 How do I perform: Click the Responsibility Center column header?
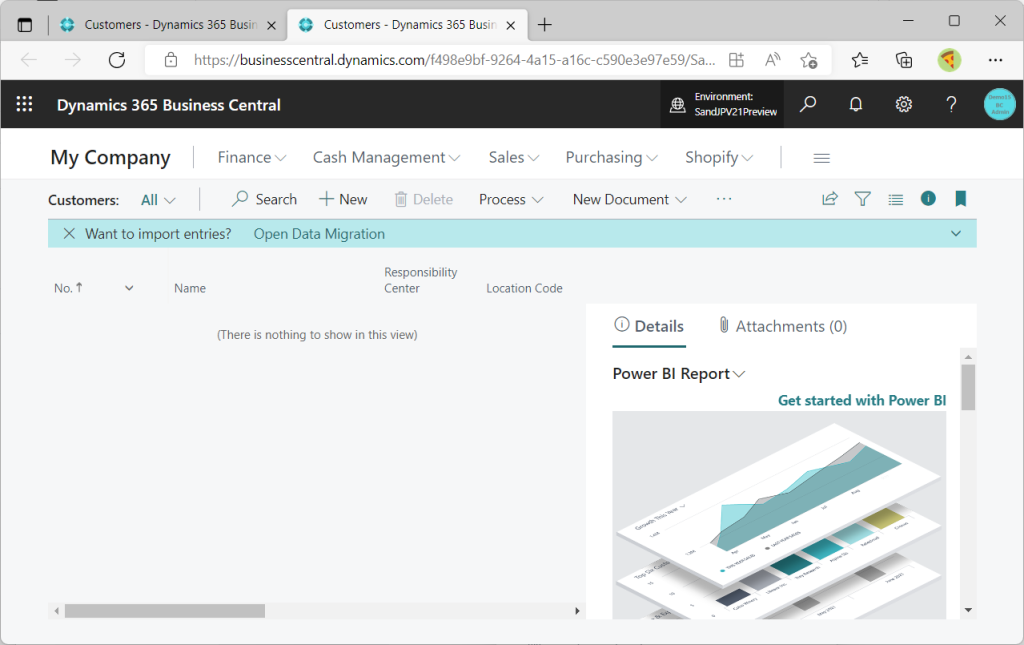(420, 280)
